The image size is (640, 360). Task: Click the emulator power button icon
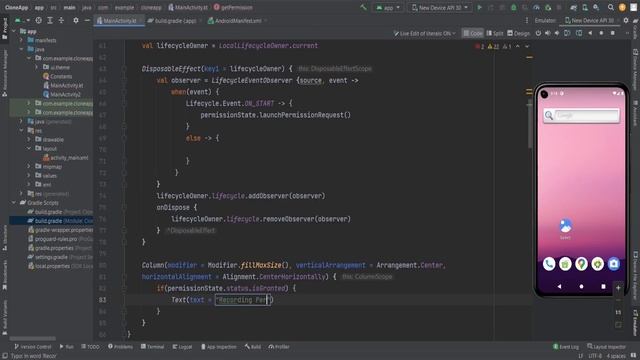(x=538, y=33)
